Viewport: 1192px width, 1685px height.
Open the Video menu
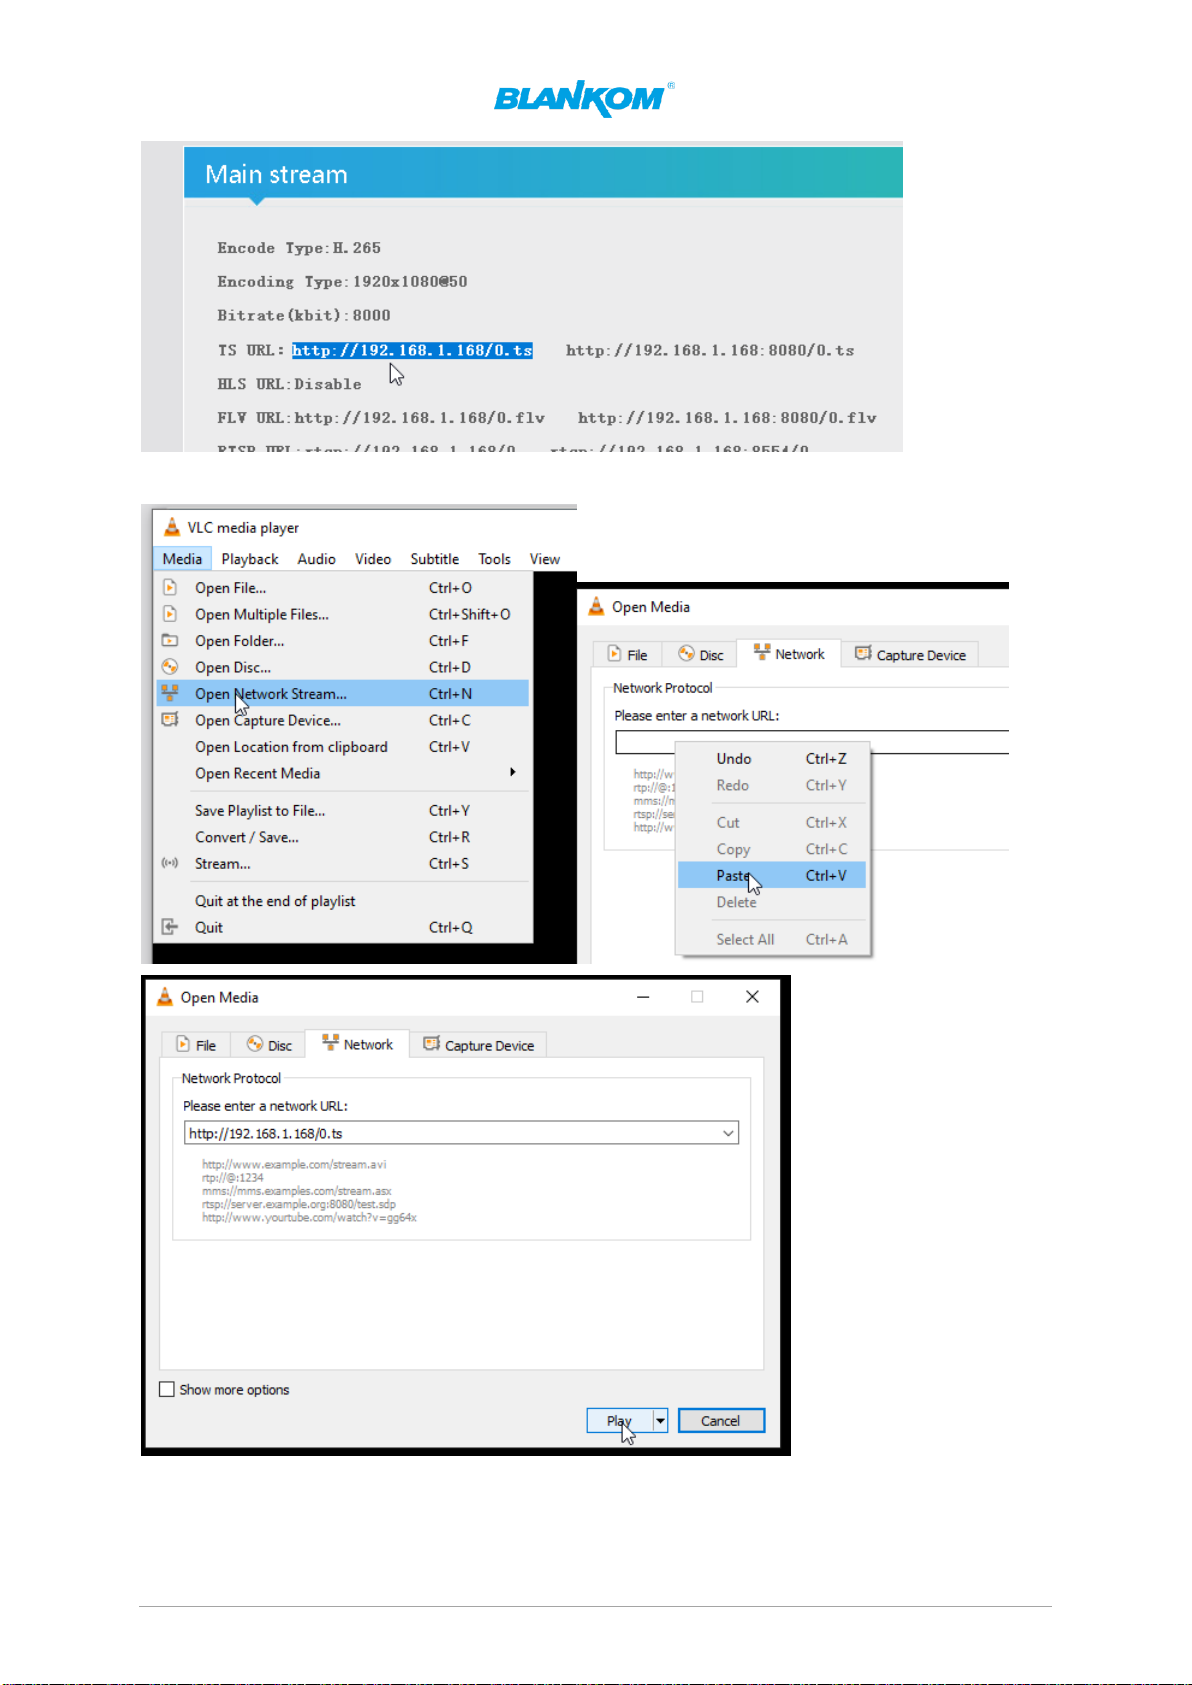373,559
